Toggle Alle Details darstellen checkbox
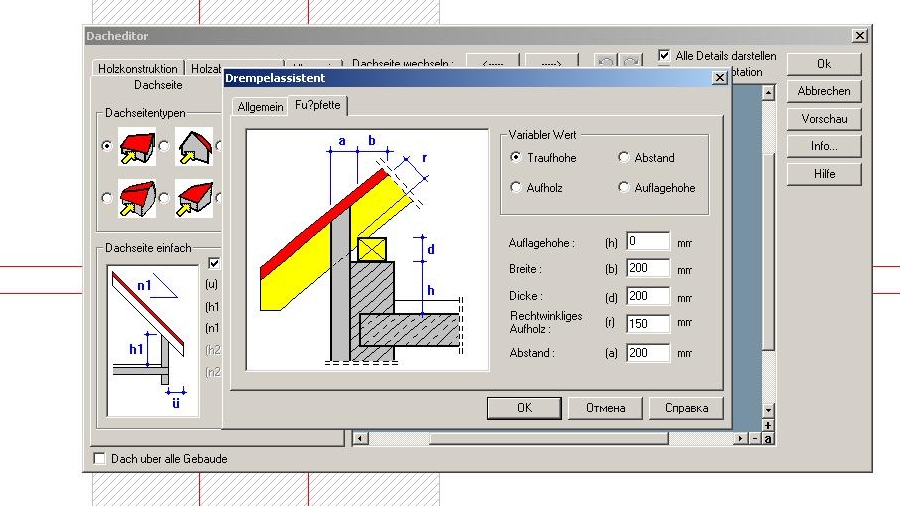The width and height of the screenshot is (900, 506). pyautogui.click(x=665, y=56)
